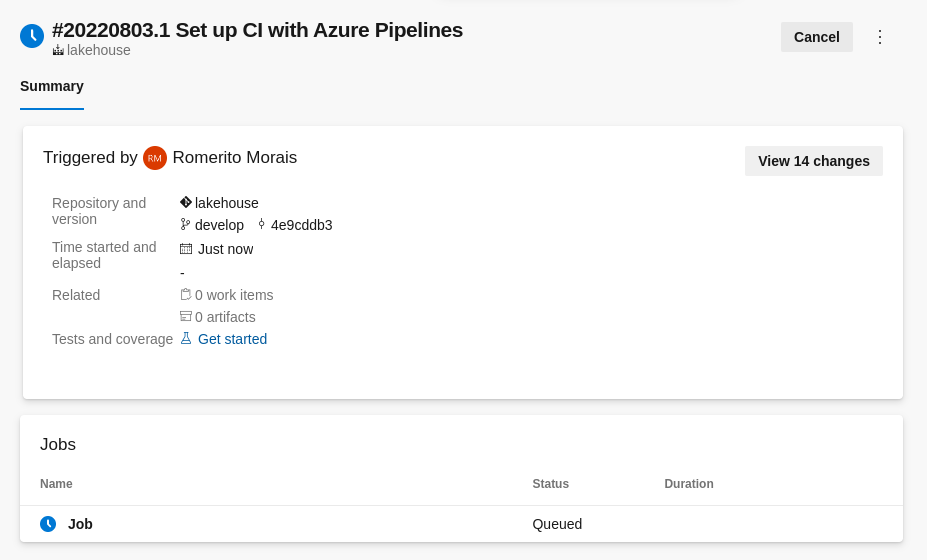Open the lakehouse repository link
Image resolution: width=927 pixels, height=560 pixels.
tap(227, 203)
